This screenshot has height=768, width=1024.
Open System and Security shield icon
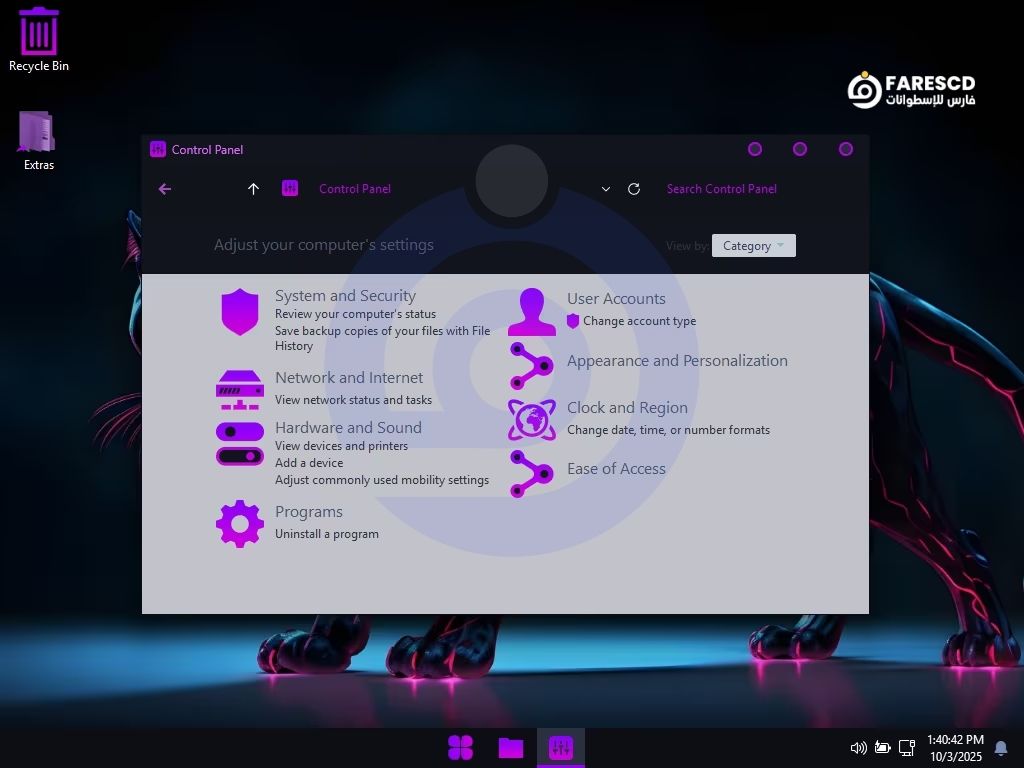click(240, 313)
